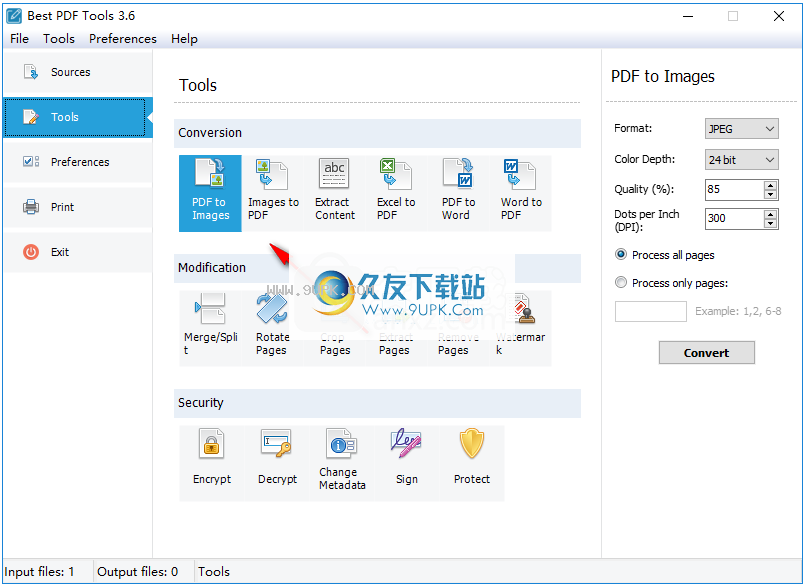Open Preferences in the sidebar

pos(78,162)
